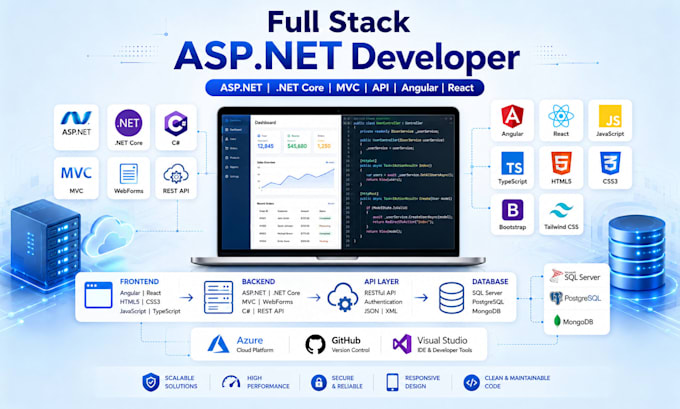Click the Frontend browser window icon

click(x=98, y=295)
